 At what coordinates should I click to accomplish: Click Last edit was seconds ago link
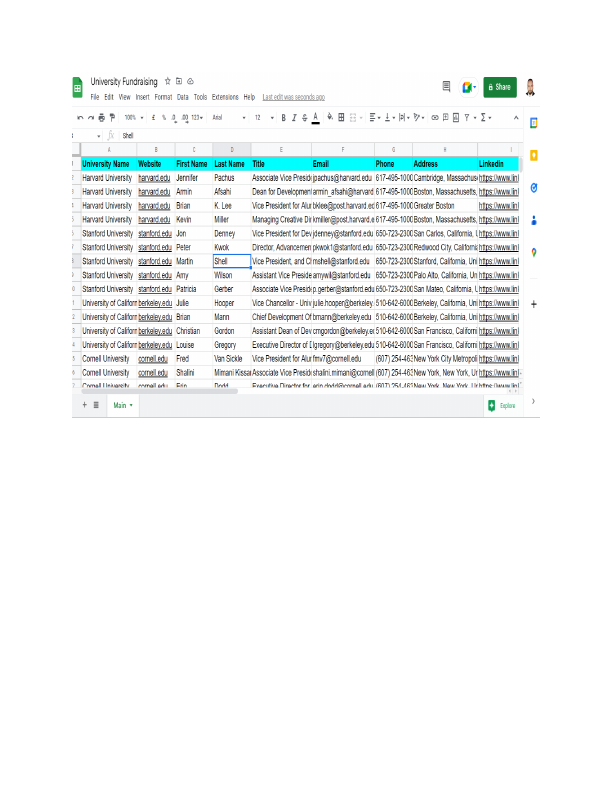coord(293,97)
